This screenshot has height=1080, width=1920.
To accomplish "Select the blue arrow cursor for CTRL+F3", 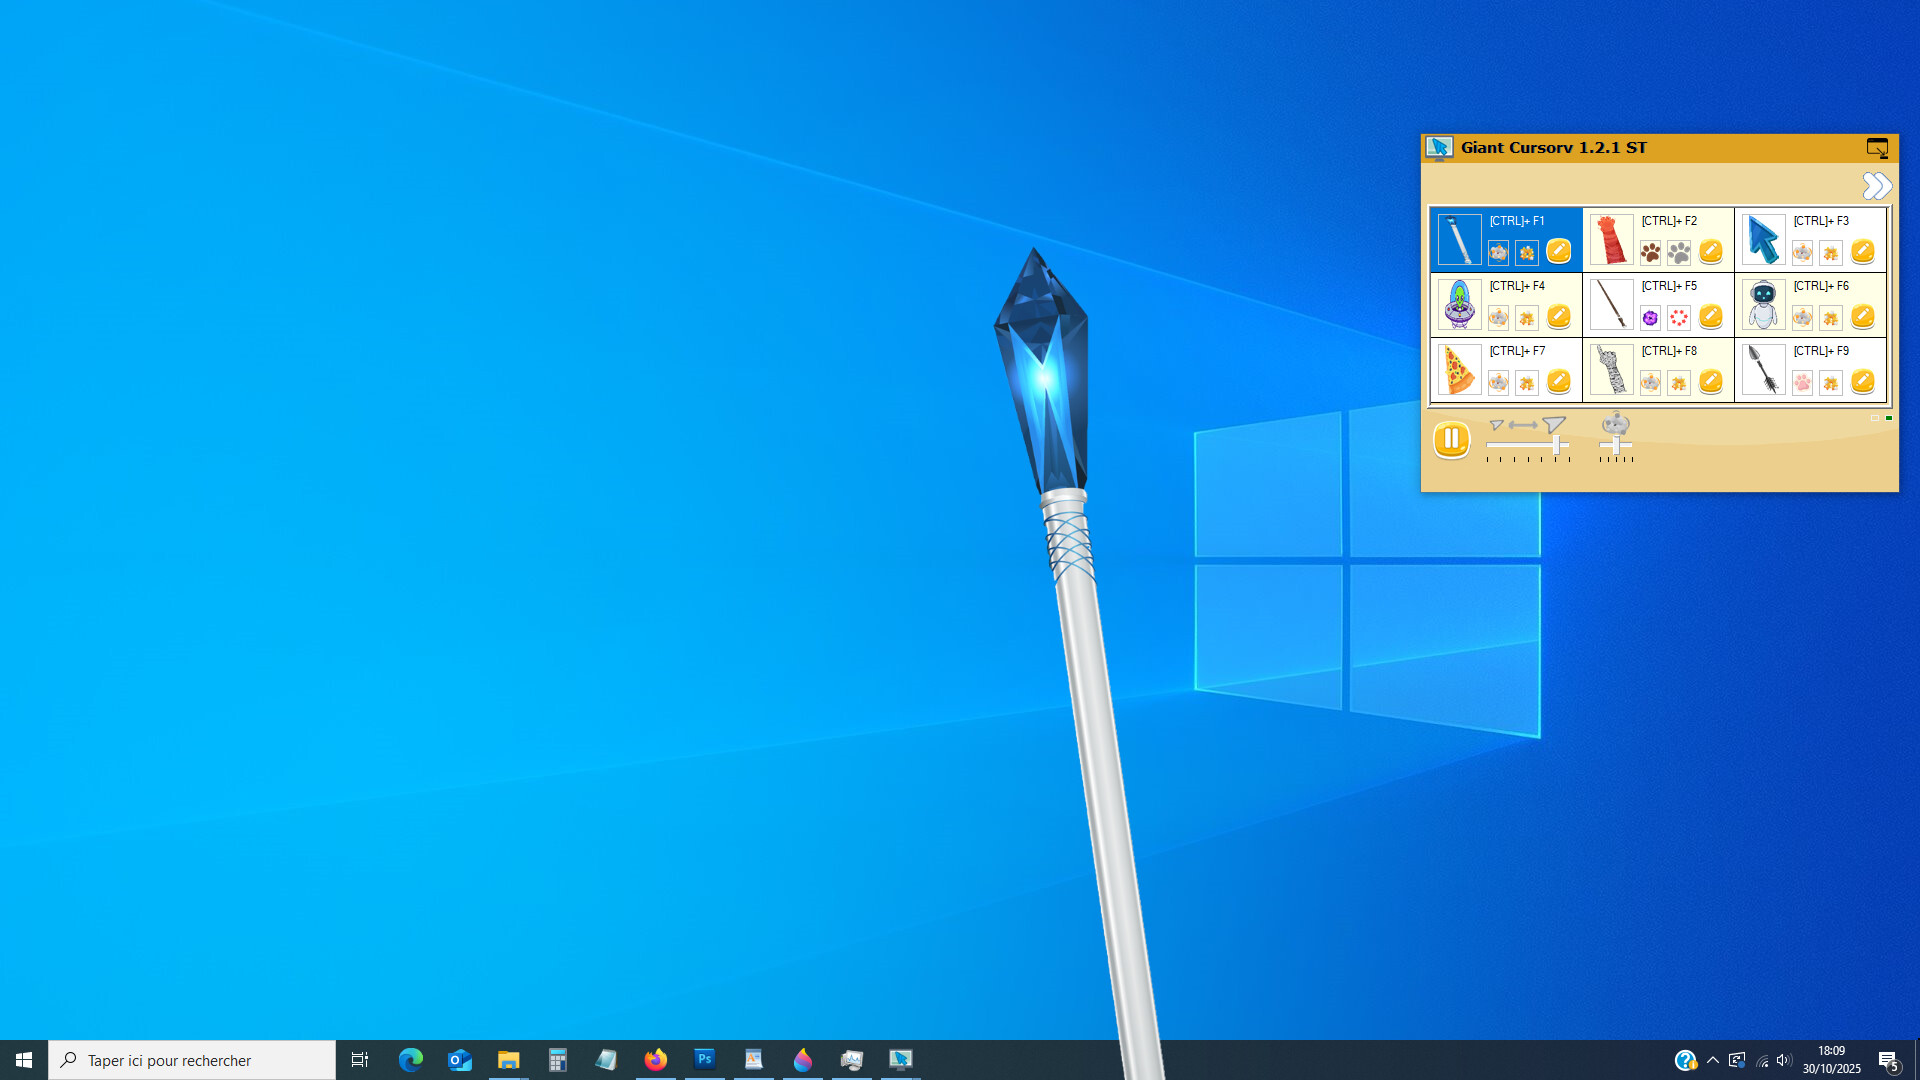I will click(x=1762, y=240).
